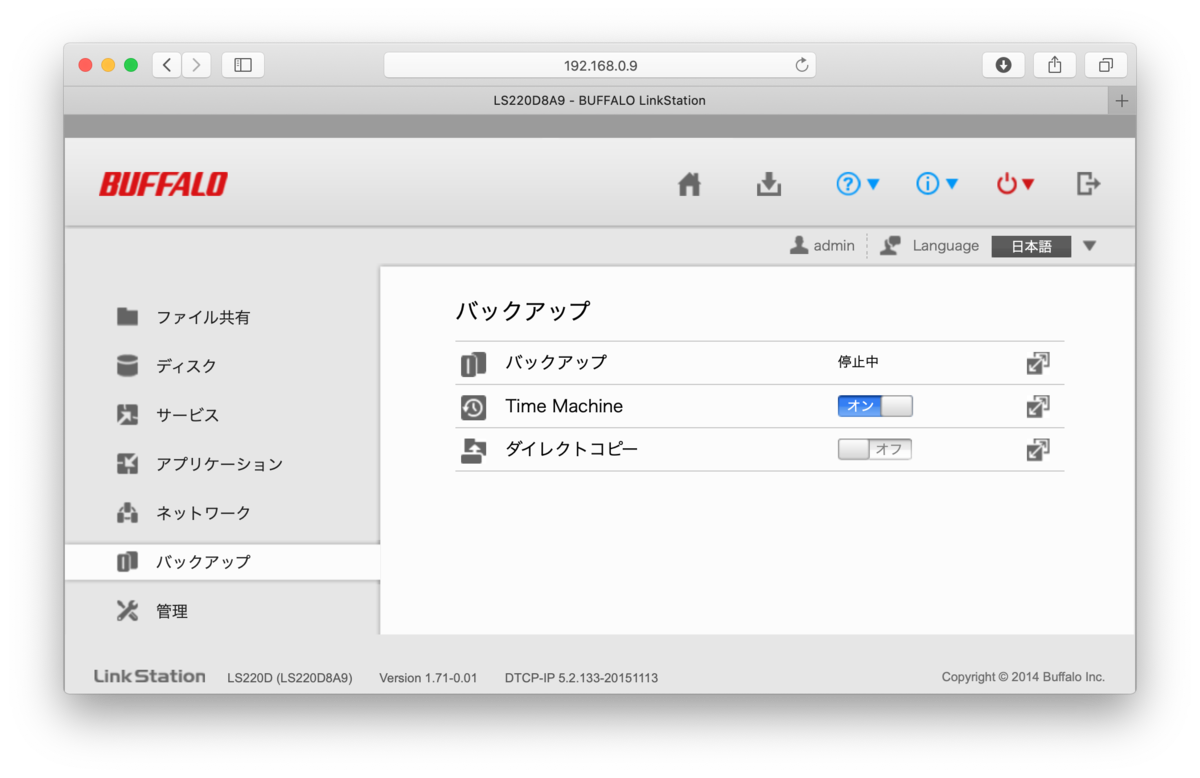Open the info icon dropdown
Image resolution: width=1200 pixels, height=778 pixels.
pos(937,184)
